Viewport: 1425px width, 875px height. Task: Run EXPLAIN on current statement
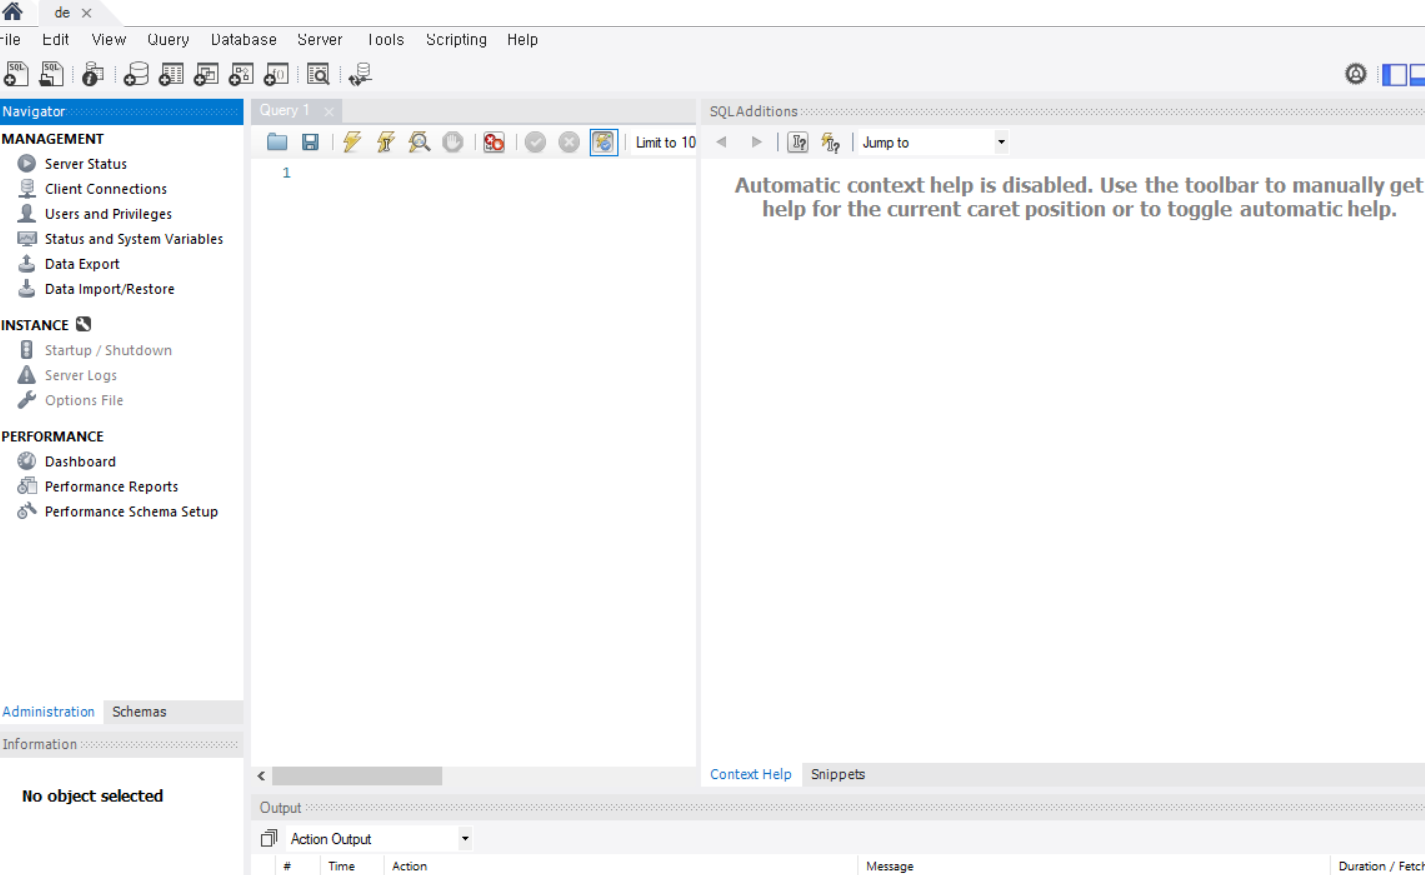pos(419,142)
